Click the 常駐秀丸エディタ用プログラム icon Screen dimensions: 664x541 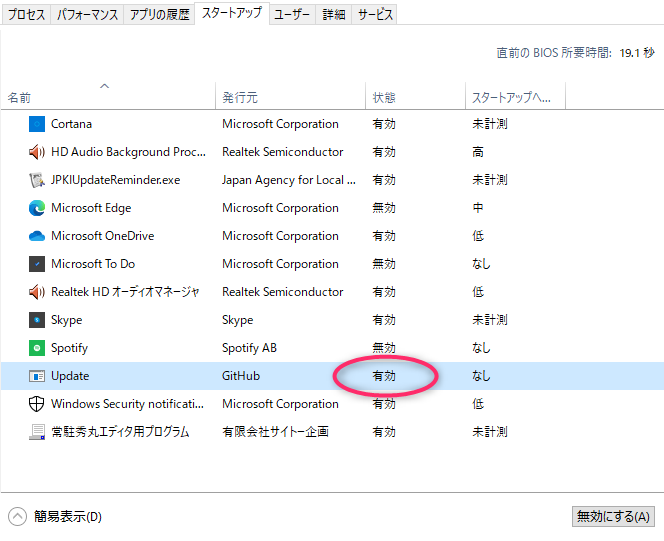click(37, 432)
